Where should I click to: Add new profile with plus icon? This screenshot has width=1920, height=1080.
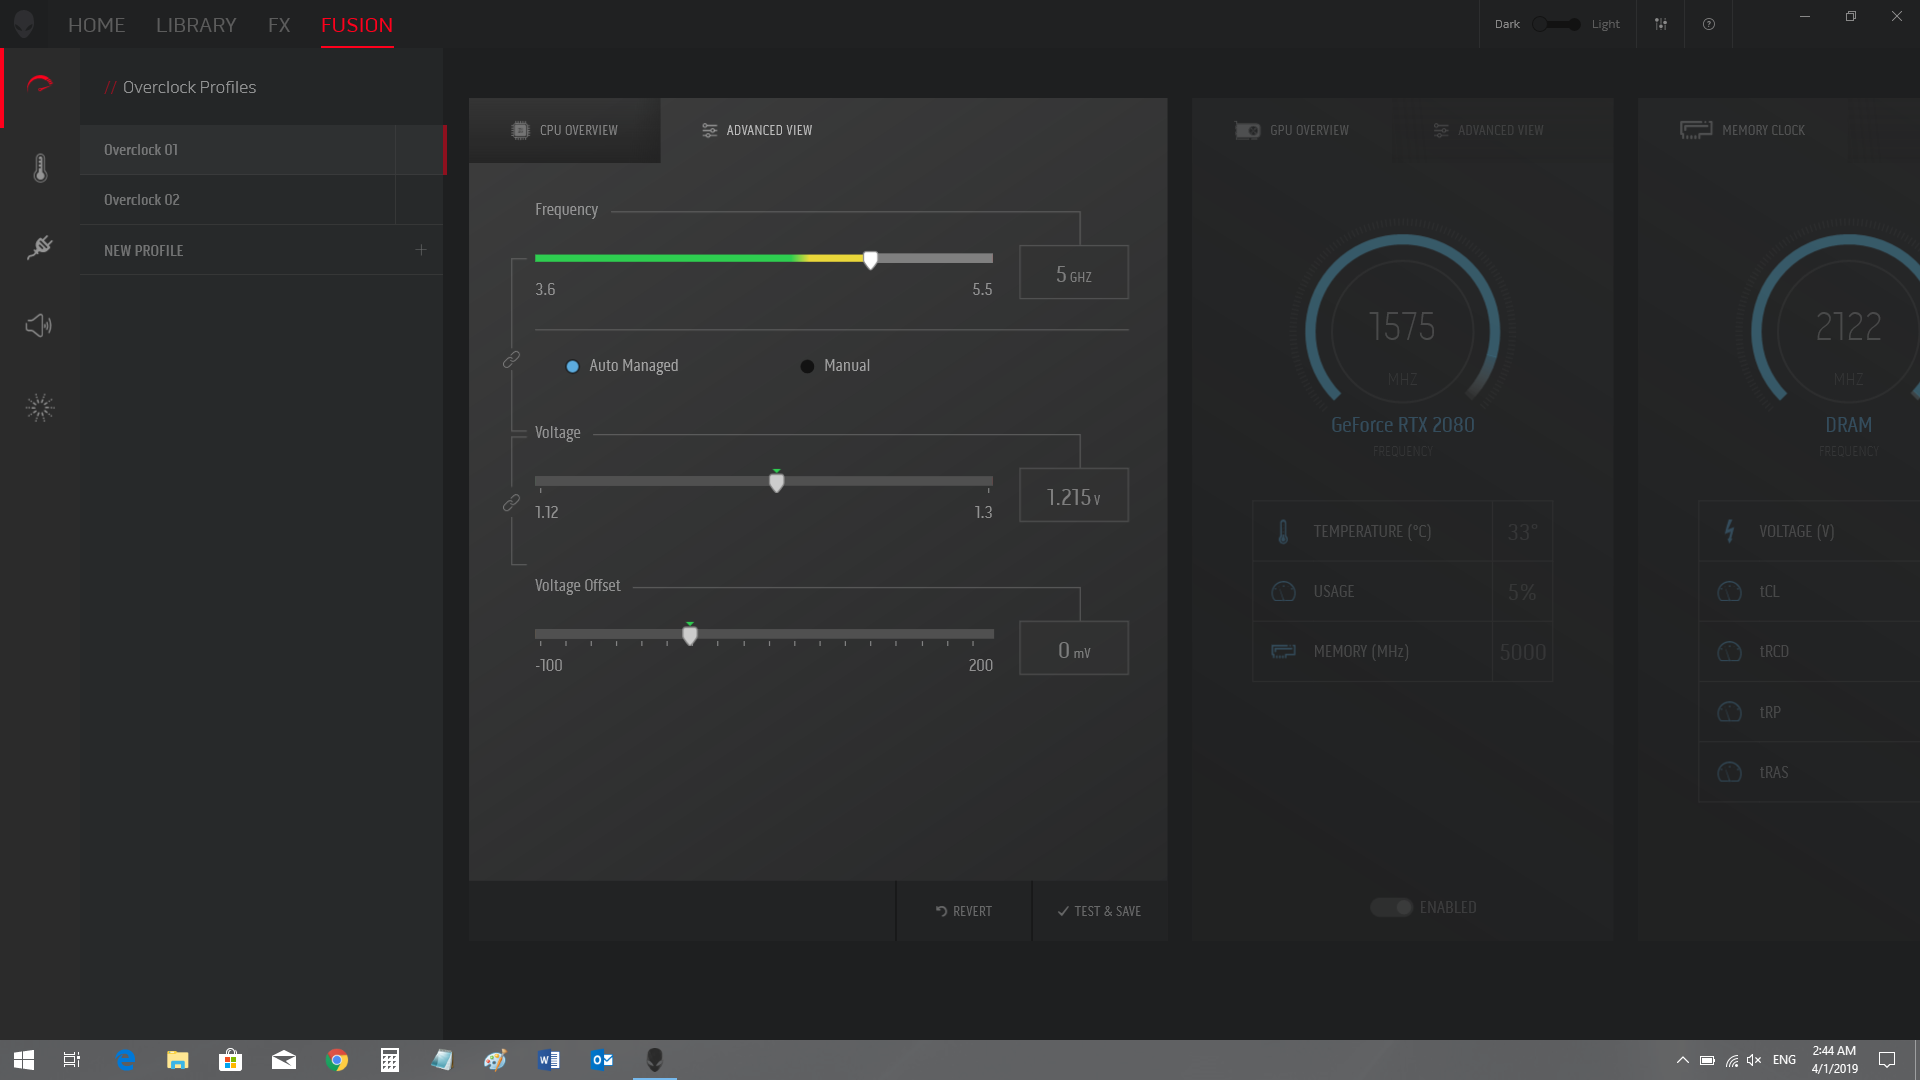pos(421,250)
